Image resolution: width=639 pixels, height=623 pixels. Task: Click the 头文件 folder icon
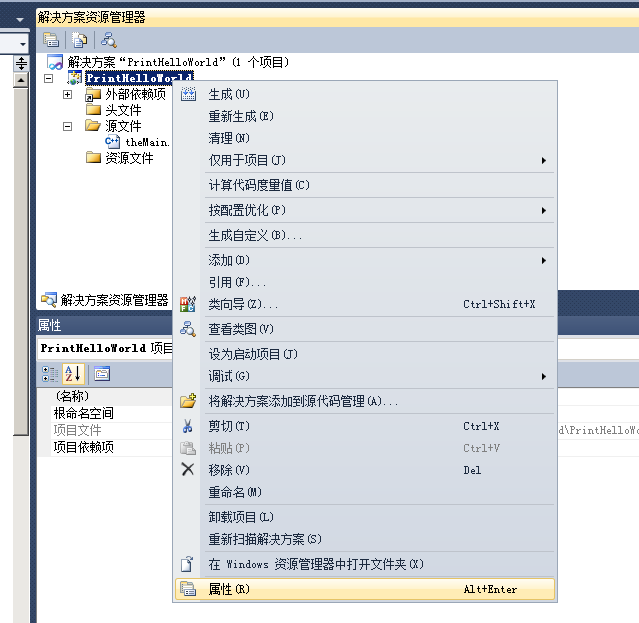[x=93, y=110]
